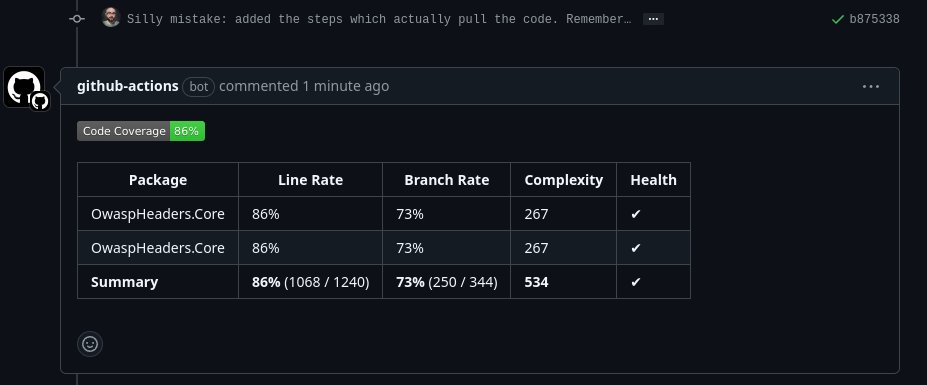Image resolution: width=927 pixels, height=385 pixels.
Task: Click the github-actions author name
Action: pyautogui.click(x=128, y=86)
